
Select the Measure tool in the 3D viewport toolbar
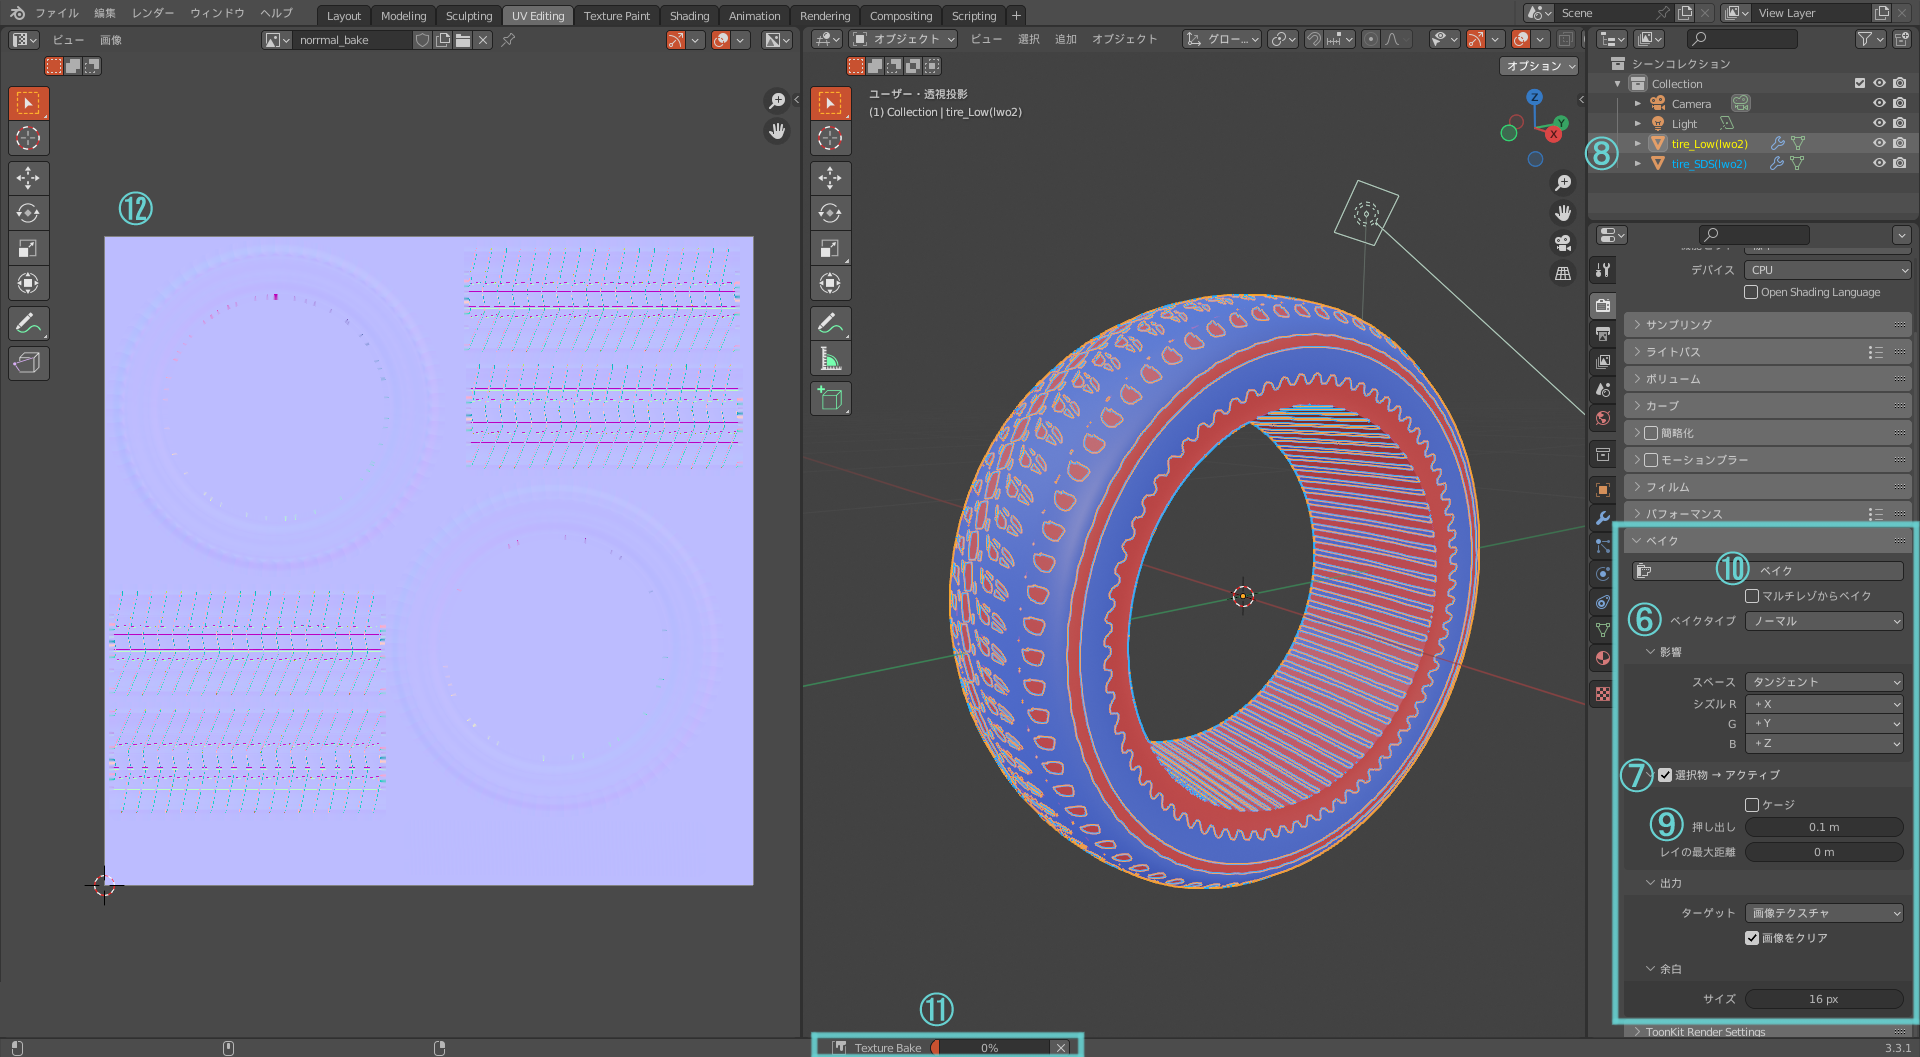click(830, 358)
